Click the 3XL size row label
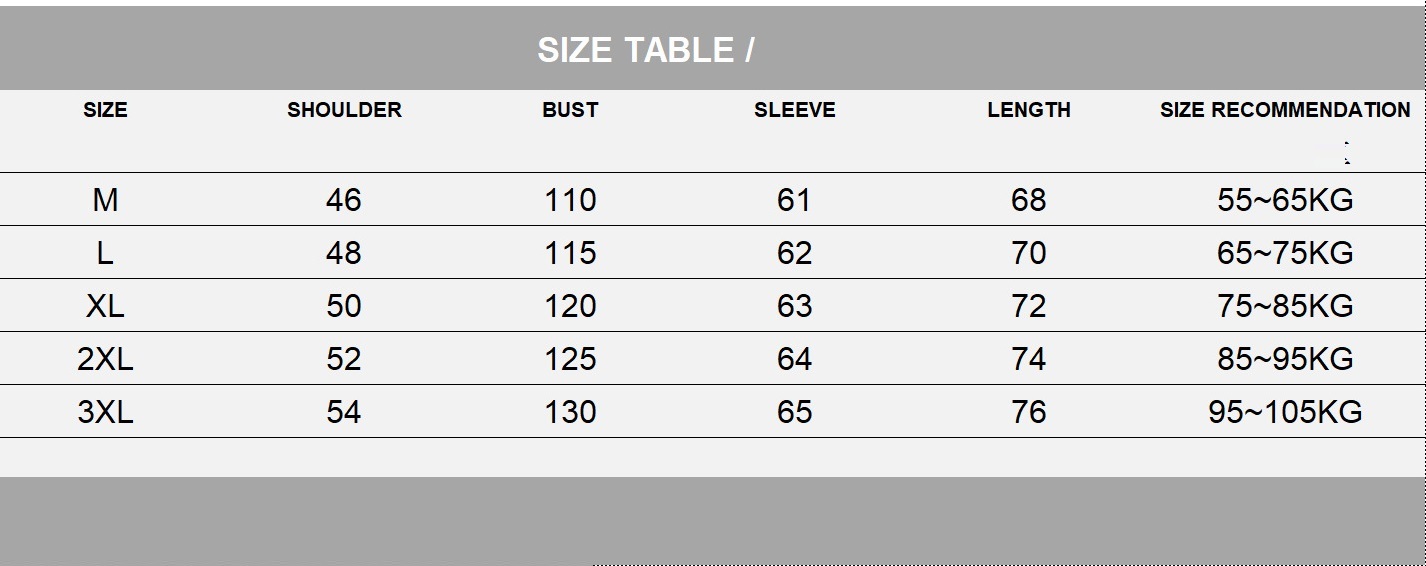Image resolution: width=1426 pixels, height=566 pixels. pos(105,412)
